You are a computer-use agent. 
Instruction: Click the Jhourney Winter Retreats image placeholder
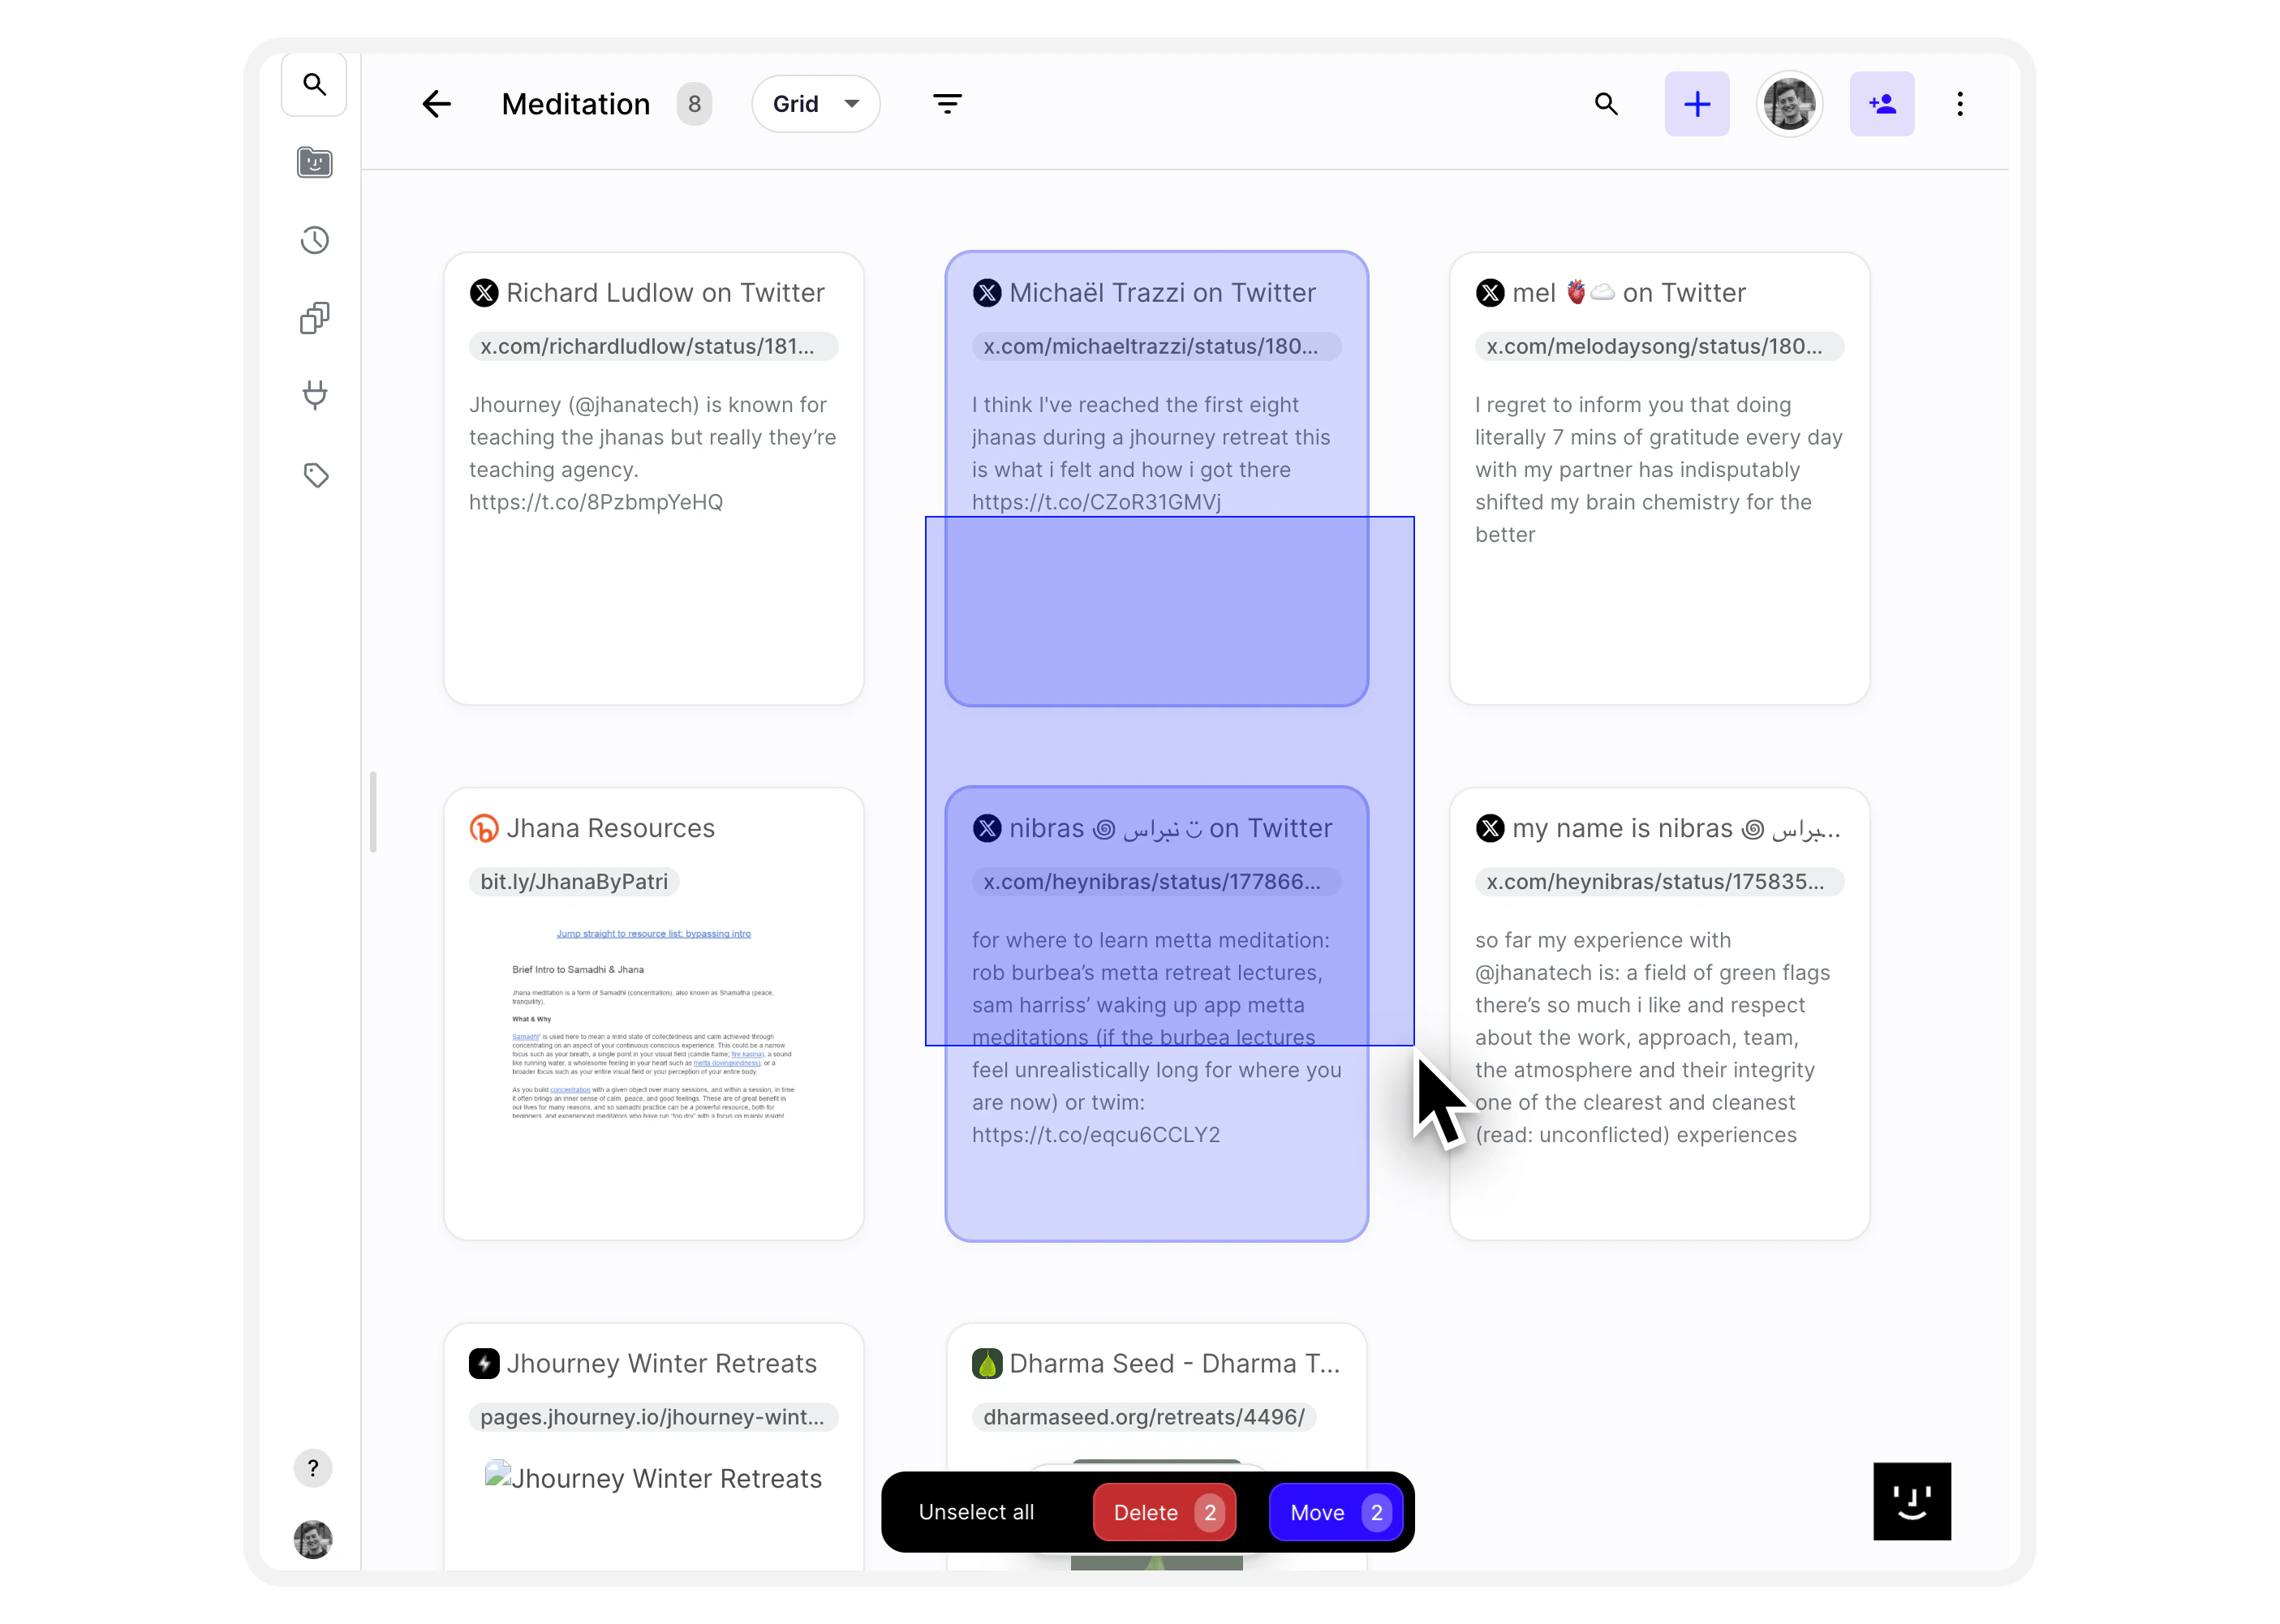point(653,1478)
